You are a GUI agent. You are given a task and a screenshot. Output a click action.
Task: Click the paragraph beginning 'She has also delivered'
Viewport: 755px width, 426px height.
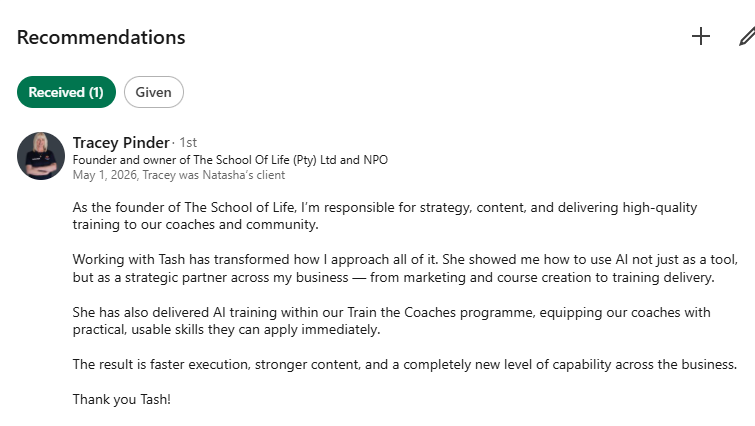tap(391, 321)
